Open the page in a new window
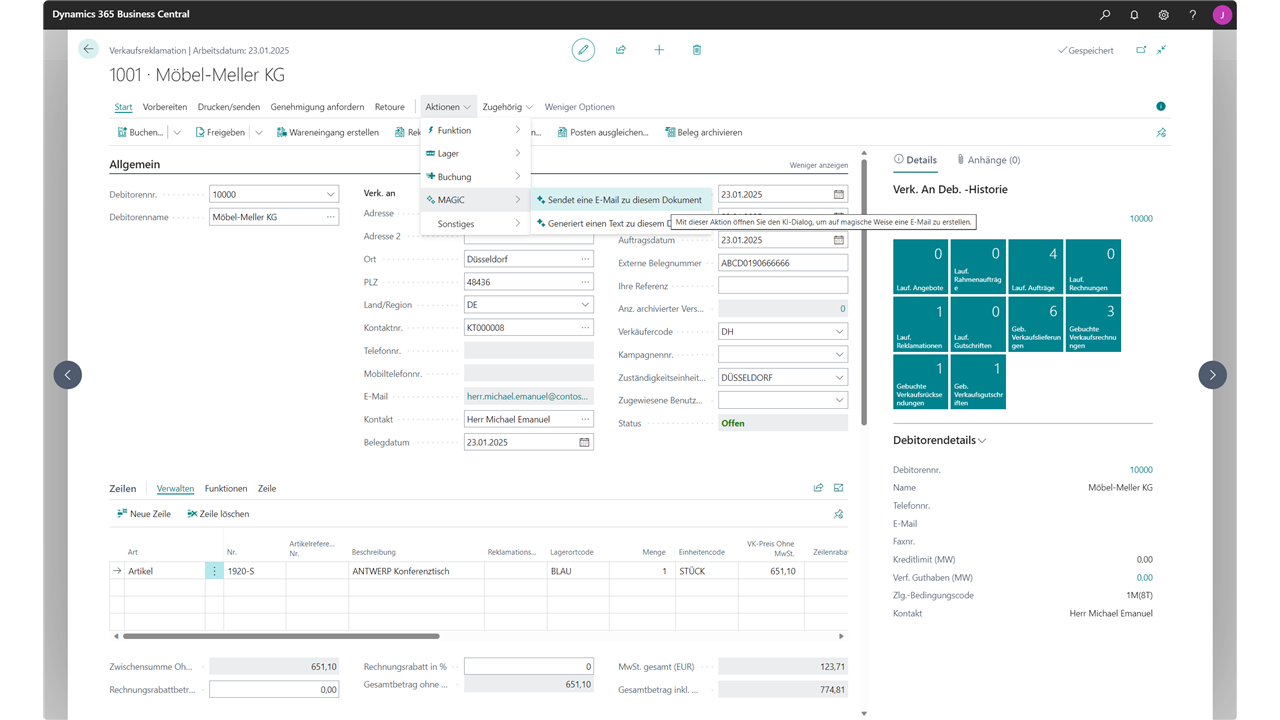Screen dimensions: 1280x720 (x=1141, y=50)
